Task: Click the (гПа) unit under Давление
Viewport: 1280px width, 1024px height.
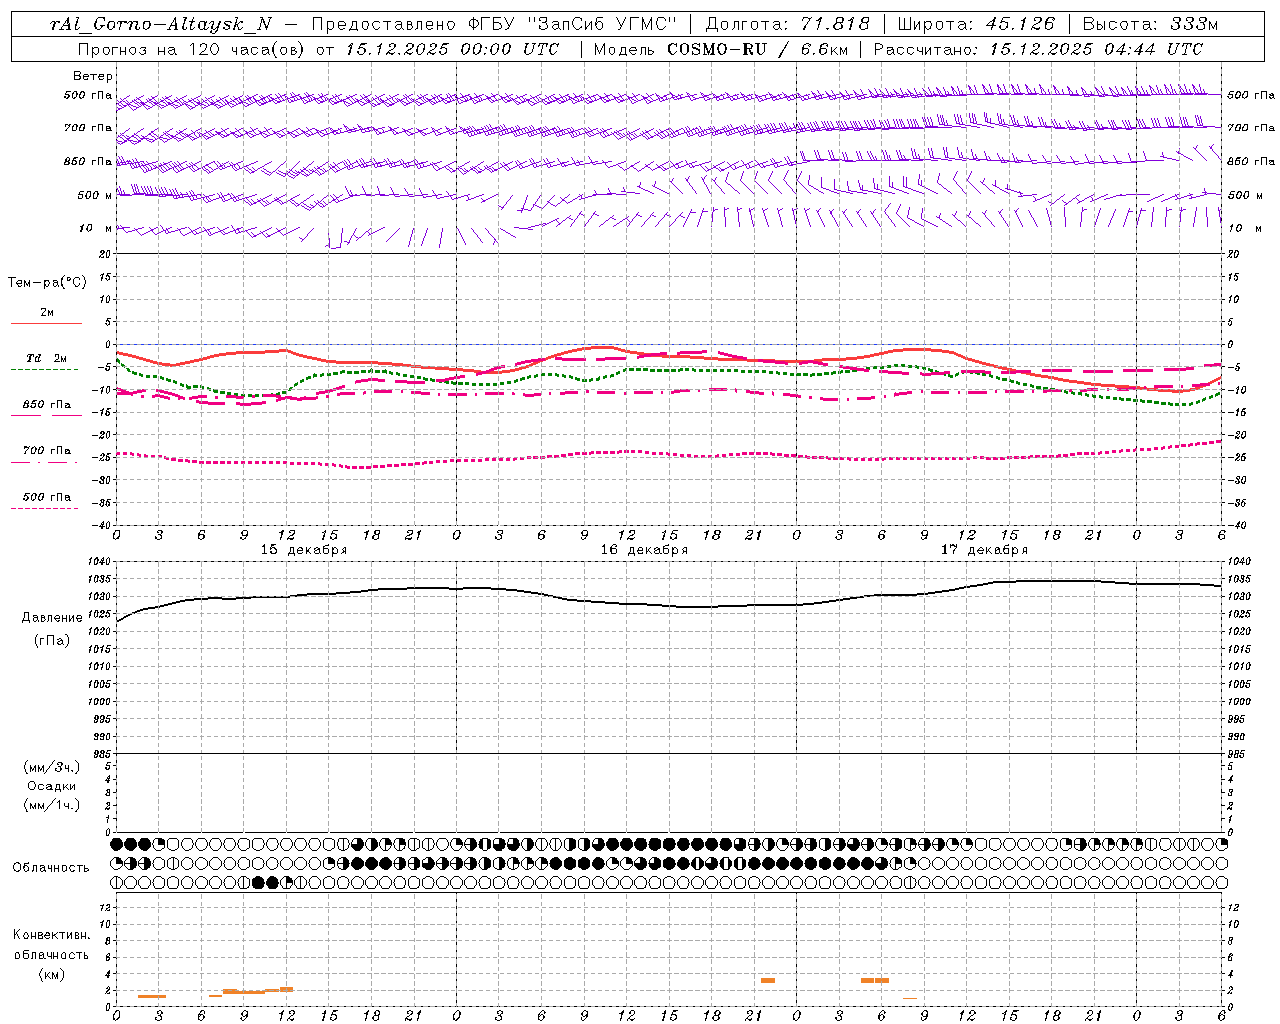Action: tap(52, 640)
